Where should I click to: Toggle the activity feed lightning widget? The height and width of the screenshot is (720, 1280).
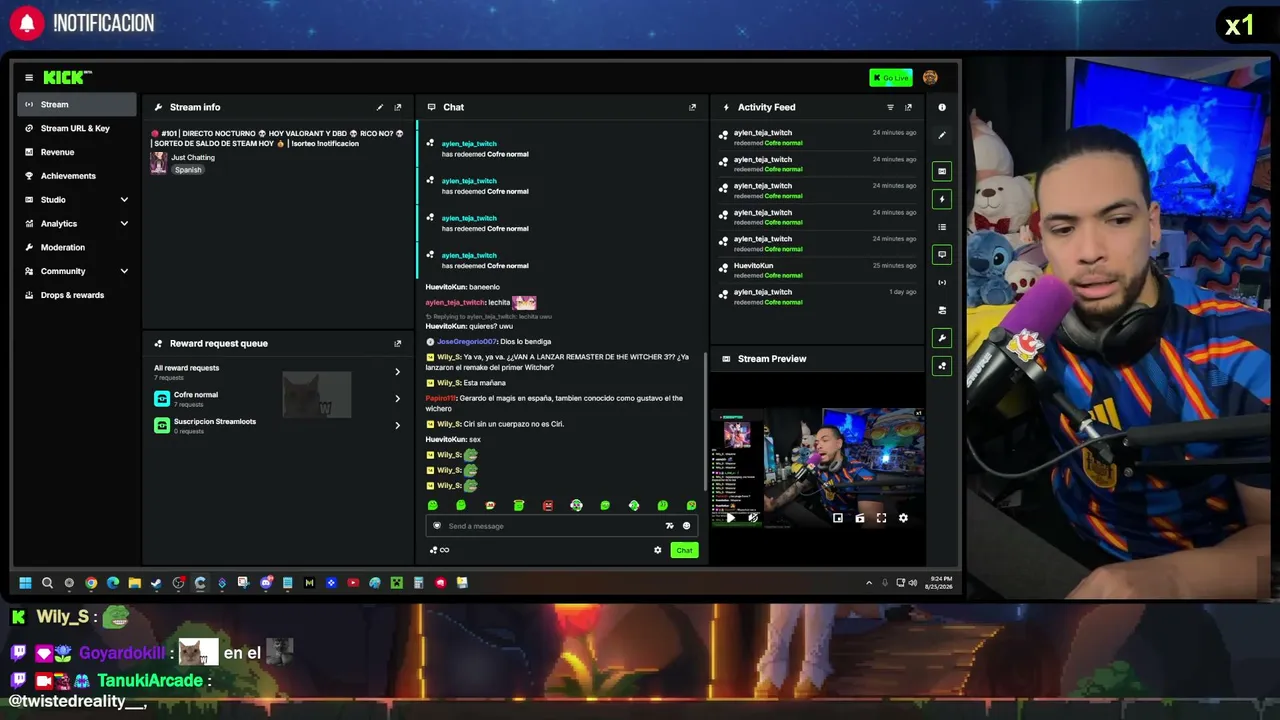[x=941, y=199]
